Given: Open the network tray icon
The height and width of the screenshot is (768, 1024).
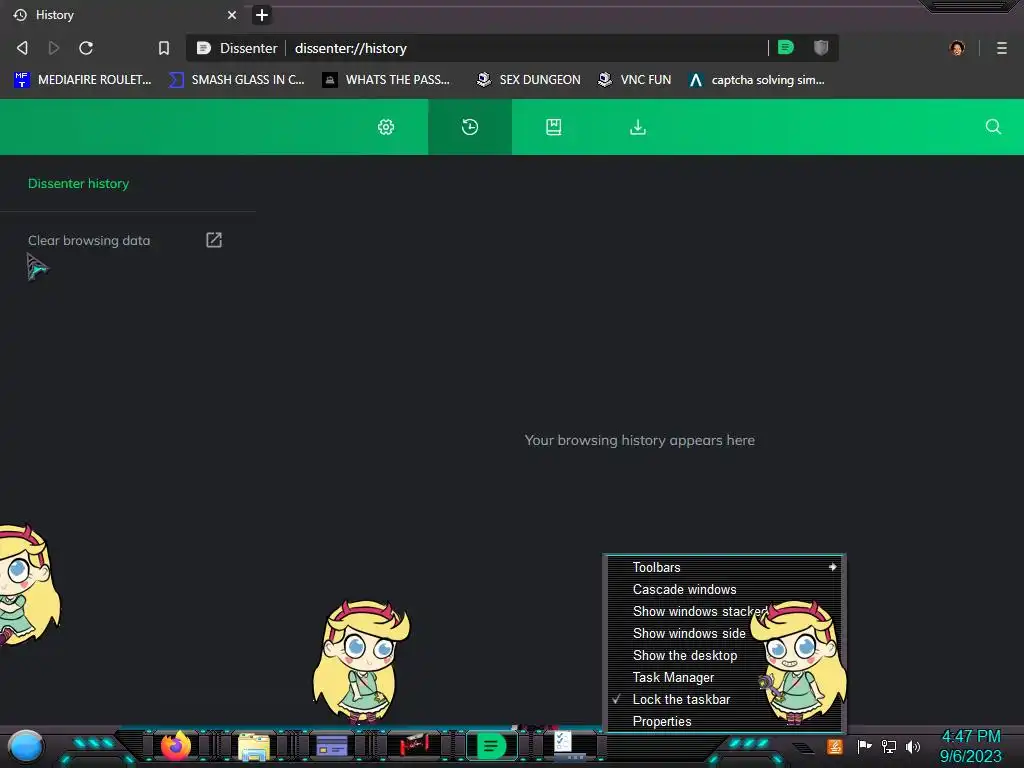Looking at the screenshot, I should [x=889, y=746].
